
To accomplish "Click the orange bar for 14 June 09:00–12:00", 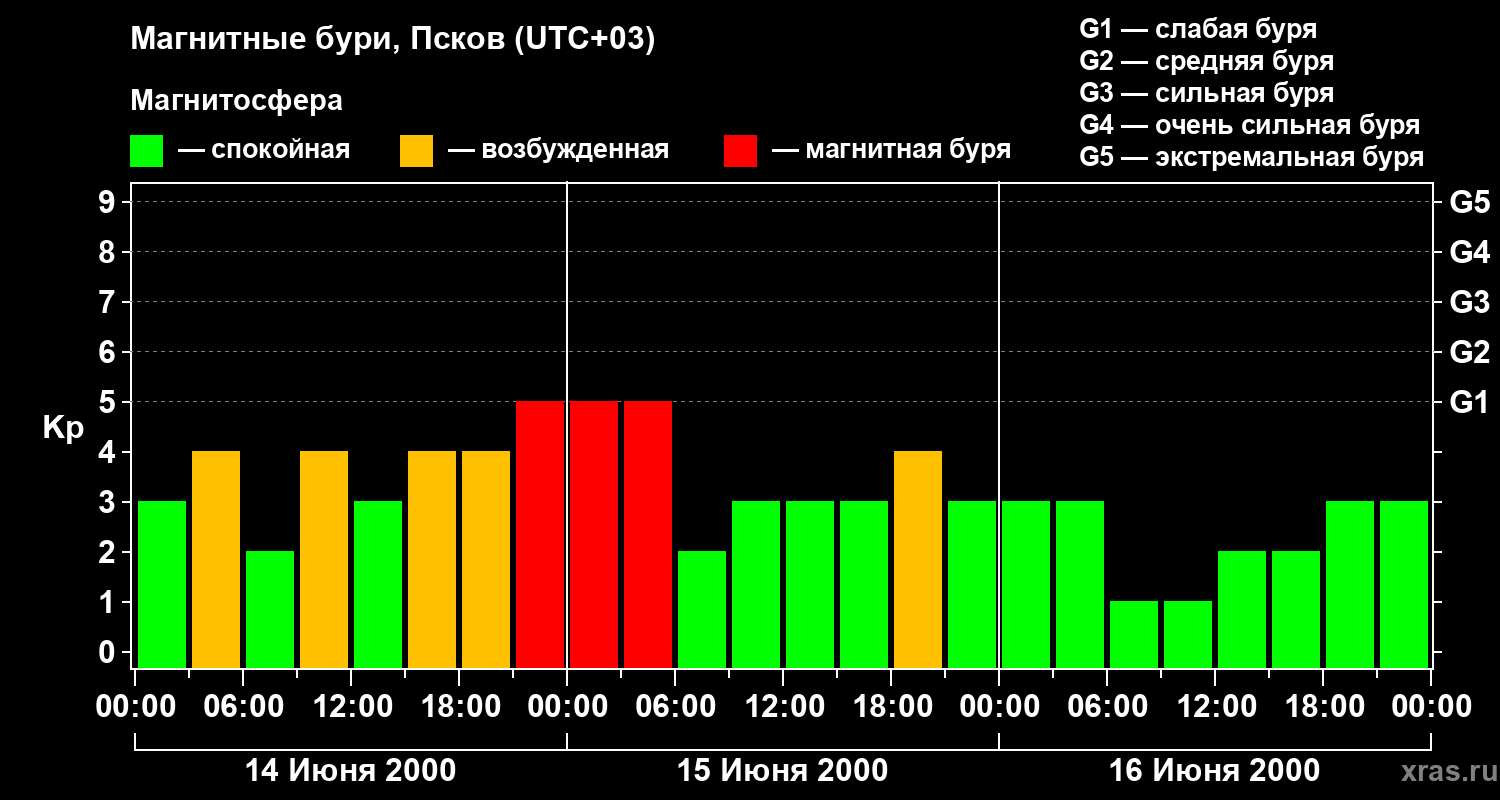I will [324, 559].
